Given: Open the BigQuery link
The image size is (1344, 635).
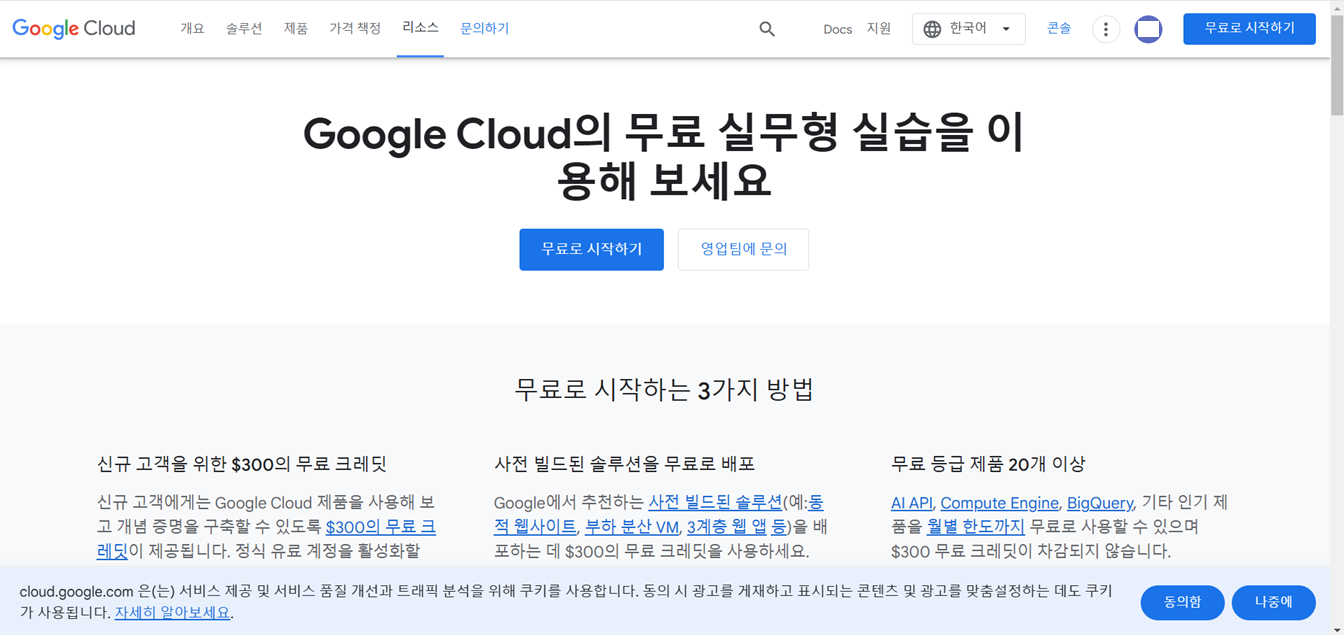Looking at the screenshot, I should 1100,503.
